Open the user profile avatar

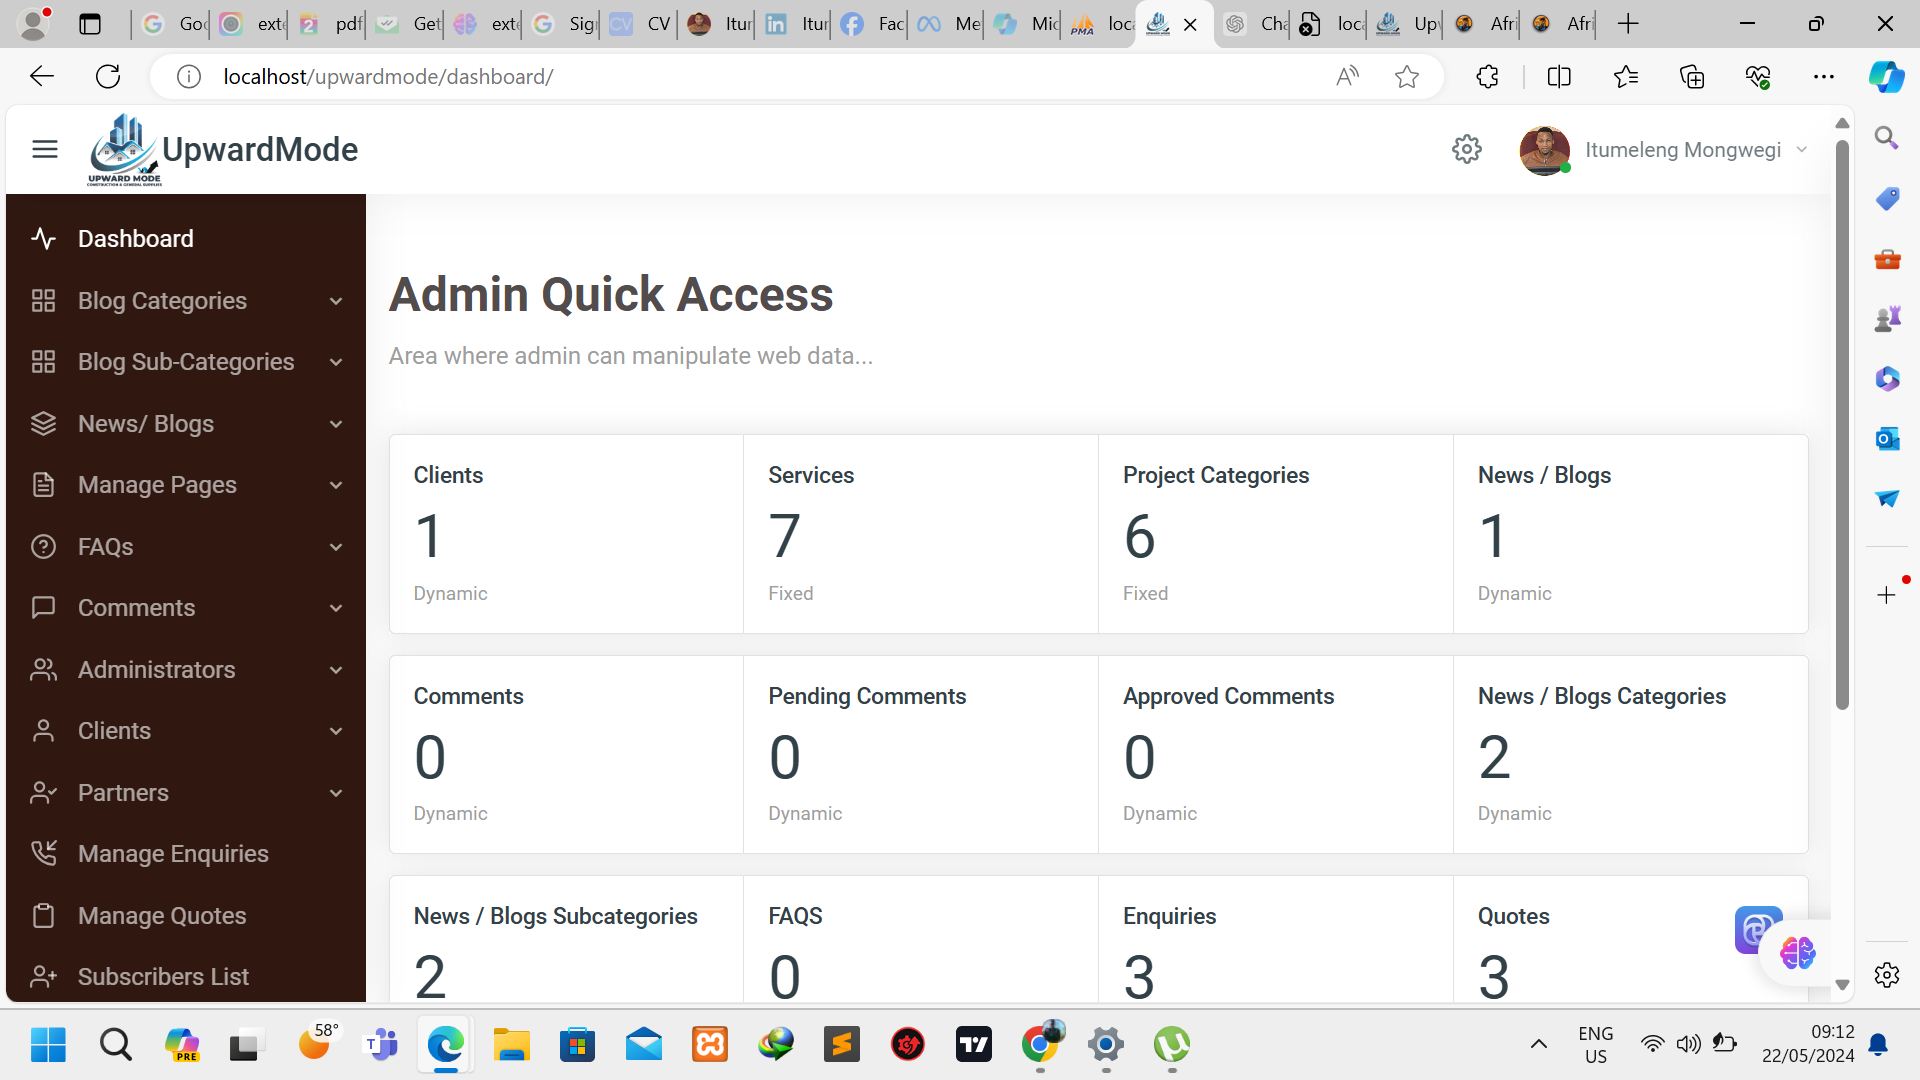pyautogui.click(x=1544, y=150)
